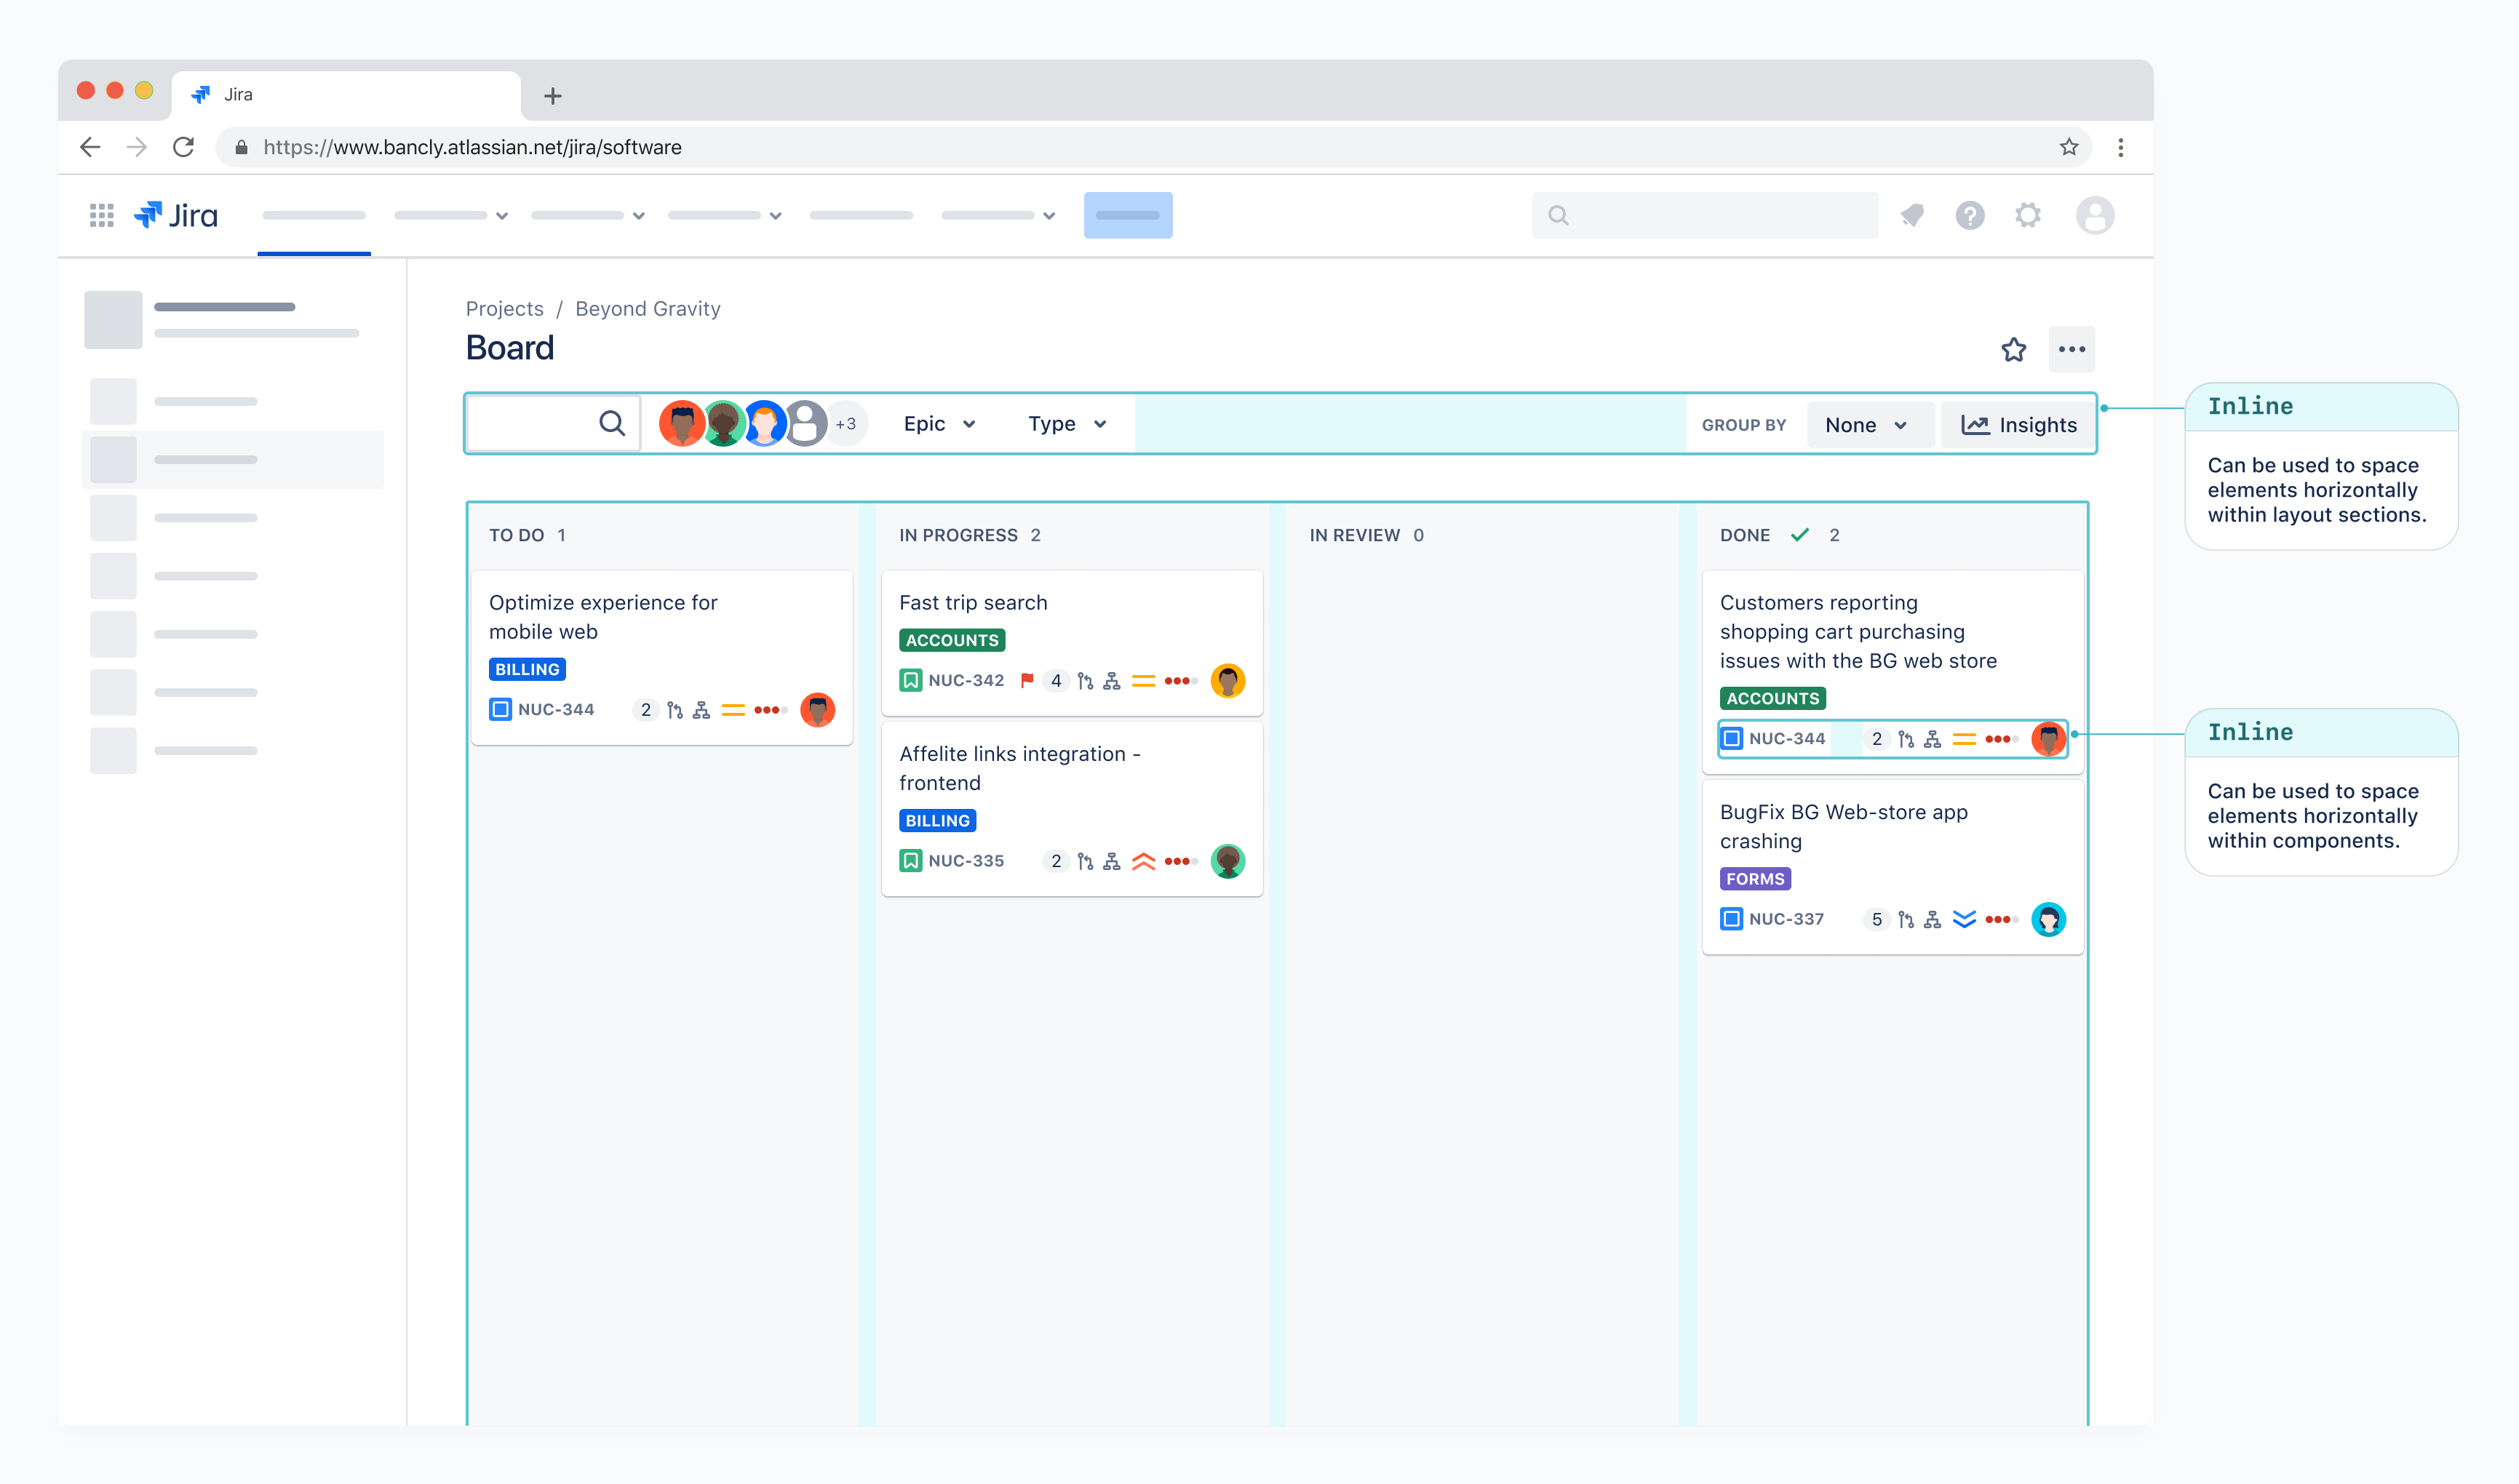
Task: Star the Board page
Action: 2013,349
